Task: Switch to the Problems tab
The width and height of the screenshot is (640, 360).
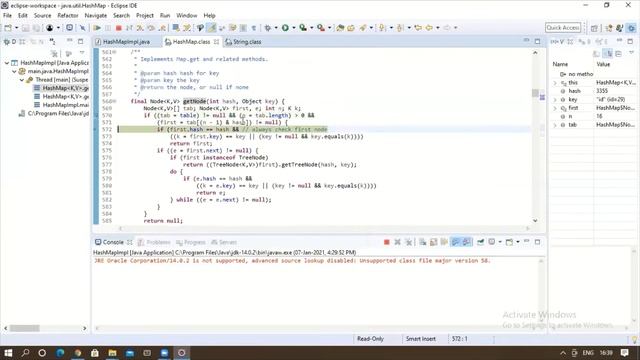Action: pos(154,242)
